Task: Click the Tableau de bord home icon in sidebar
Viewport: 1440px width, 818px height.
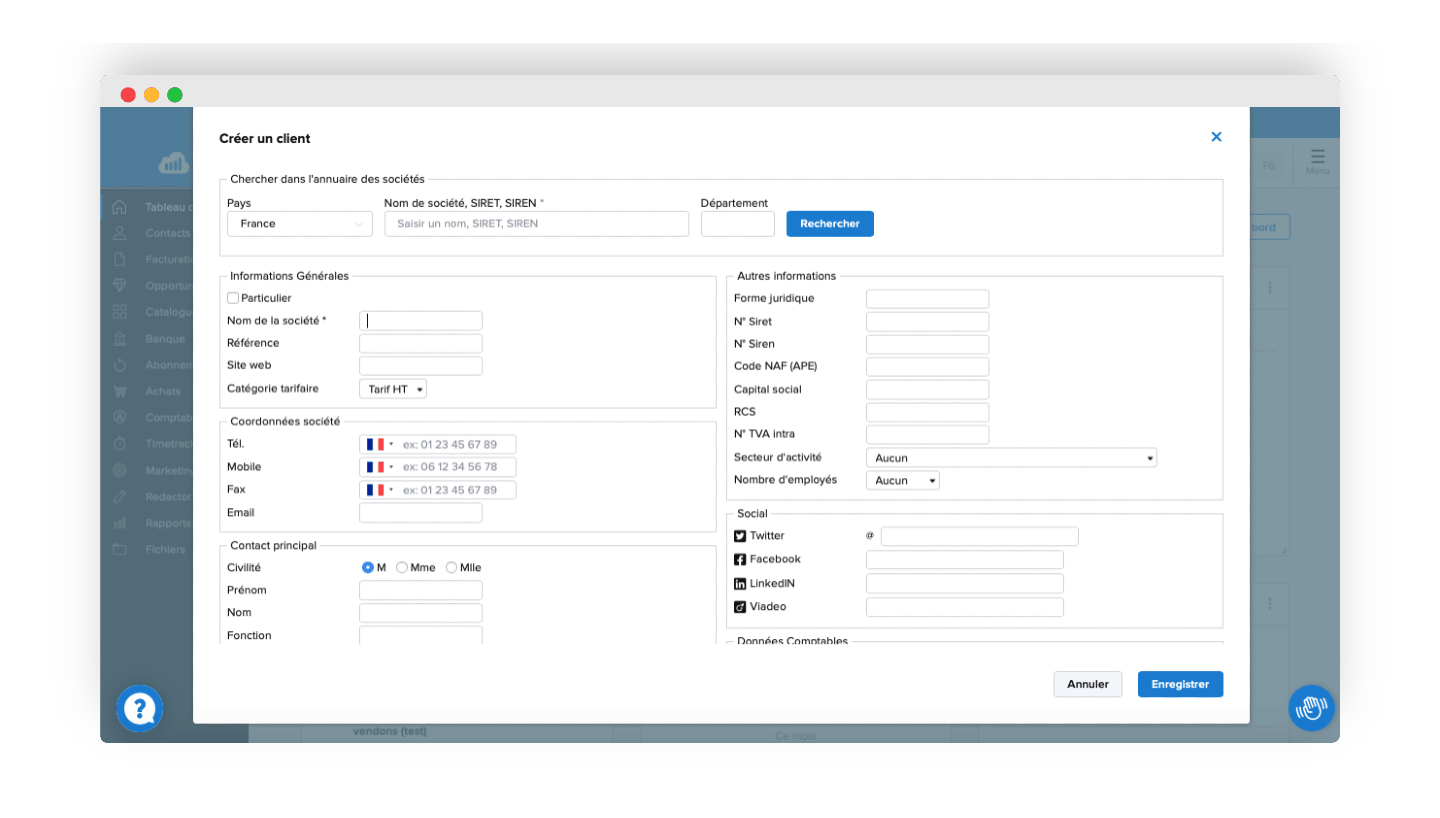Action: tap(120, 207)
